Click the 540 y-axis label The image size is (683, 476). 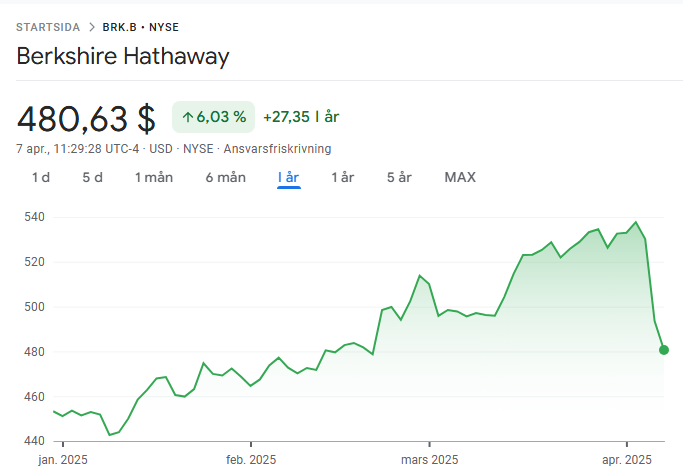coord(34,217)
